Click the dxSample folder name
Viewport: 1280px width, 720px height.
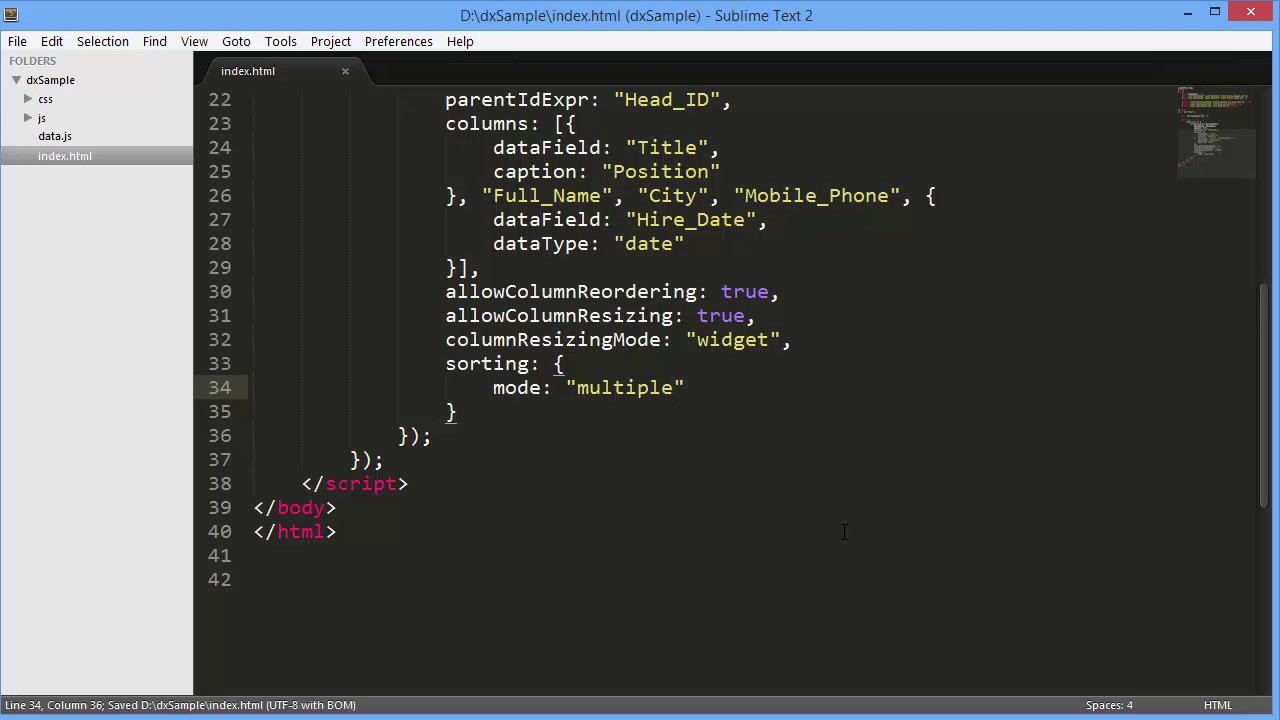point(51,80)
